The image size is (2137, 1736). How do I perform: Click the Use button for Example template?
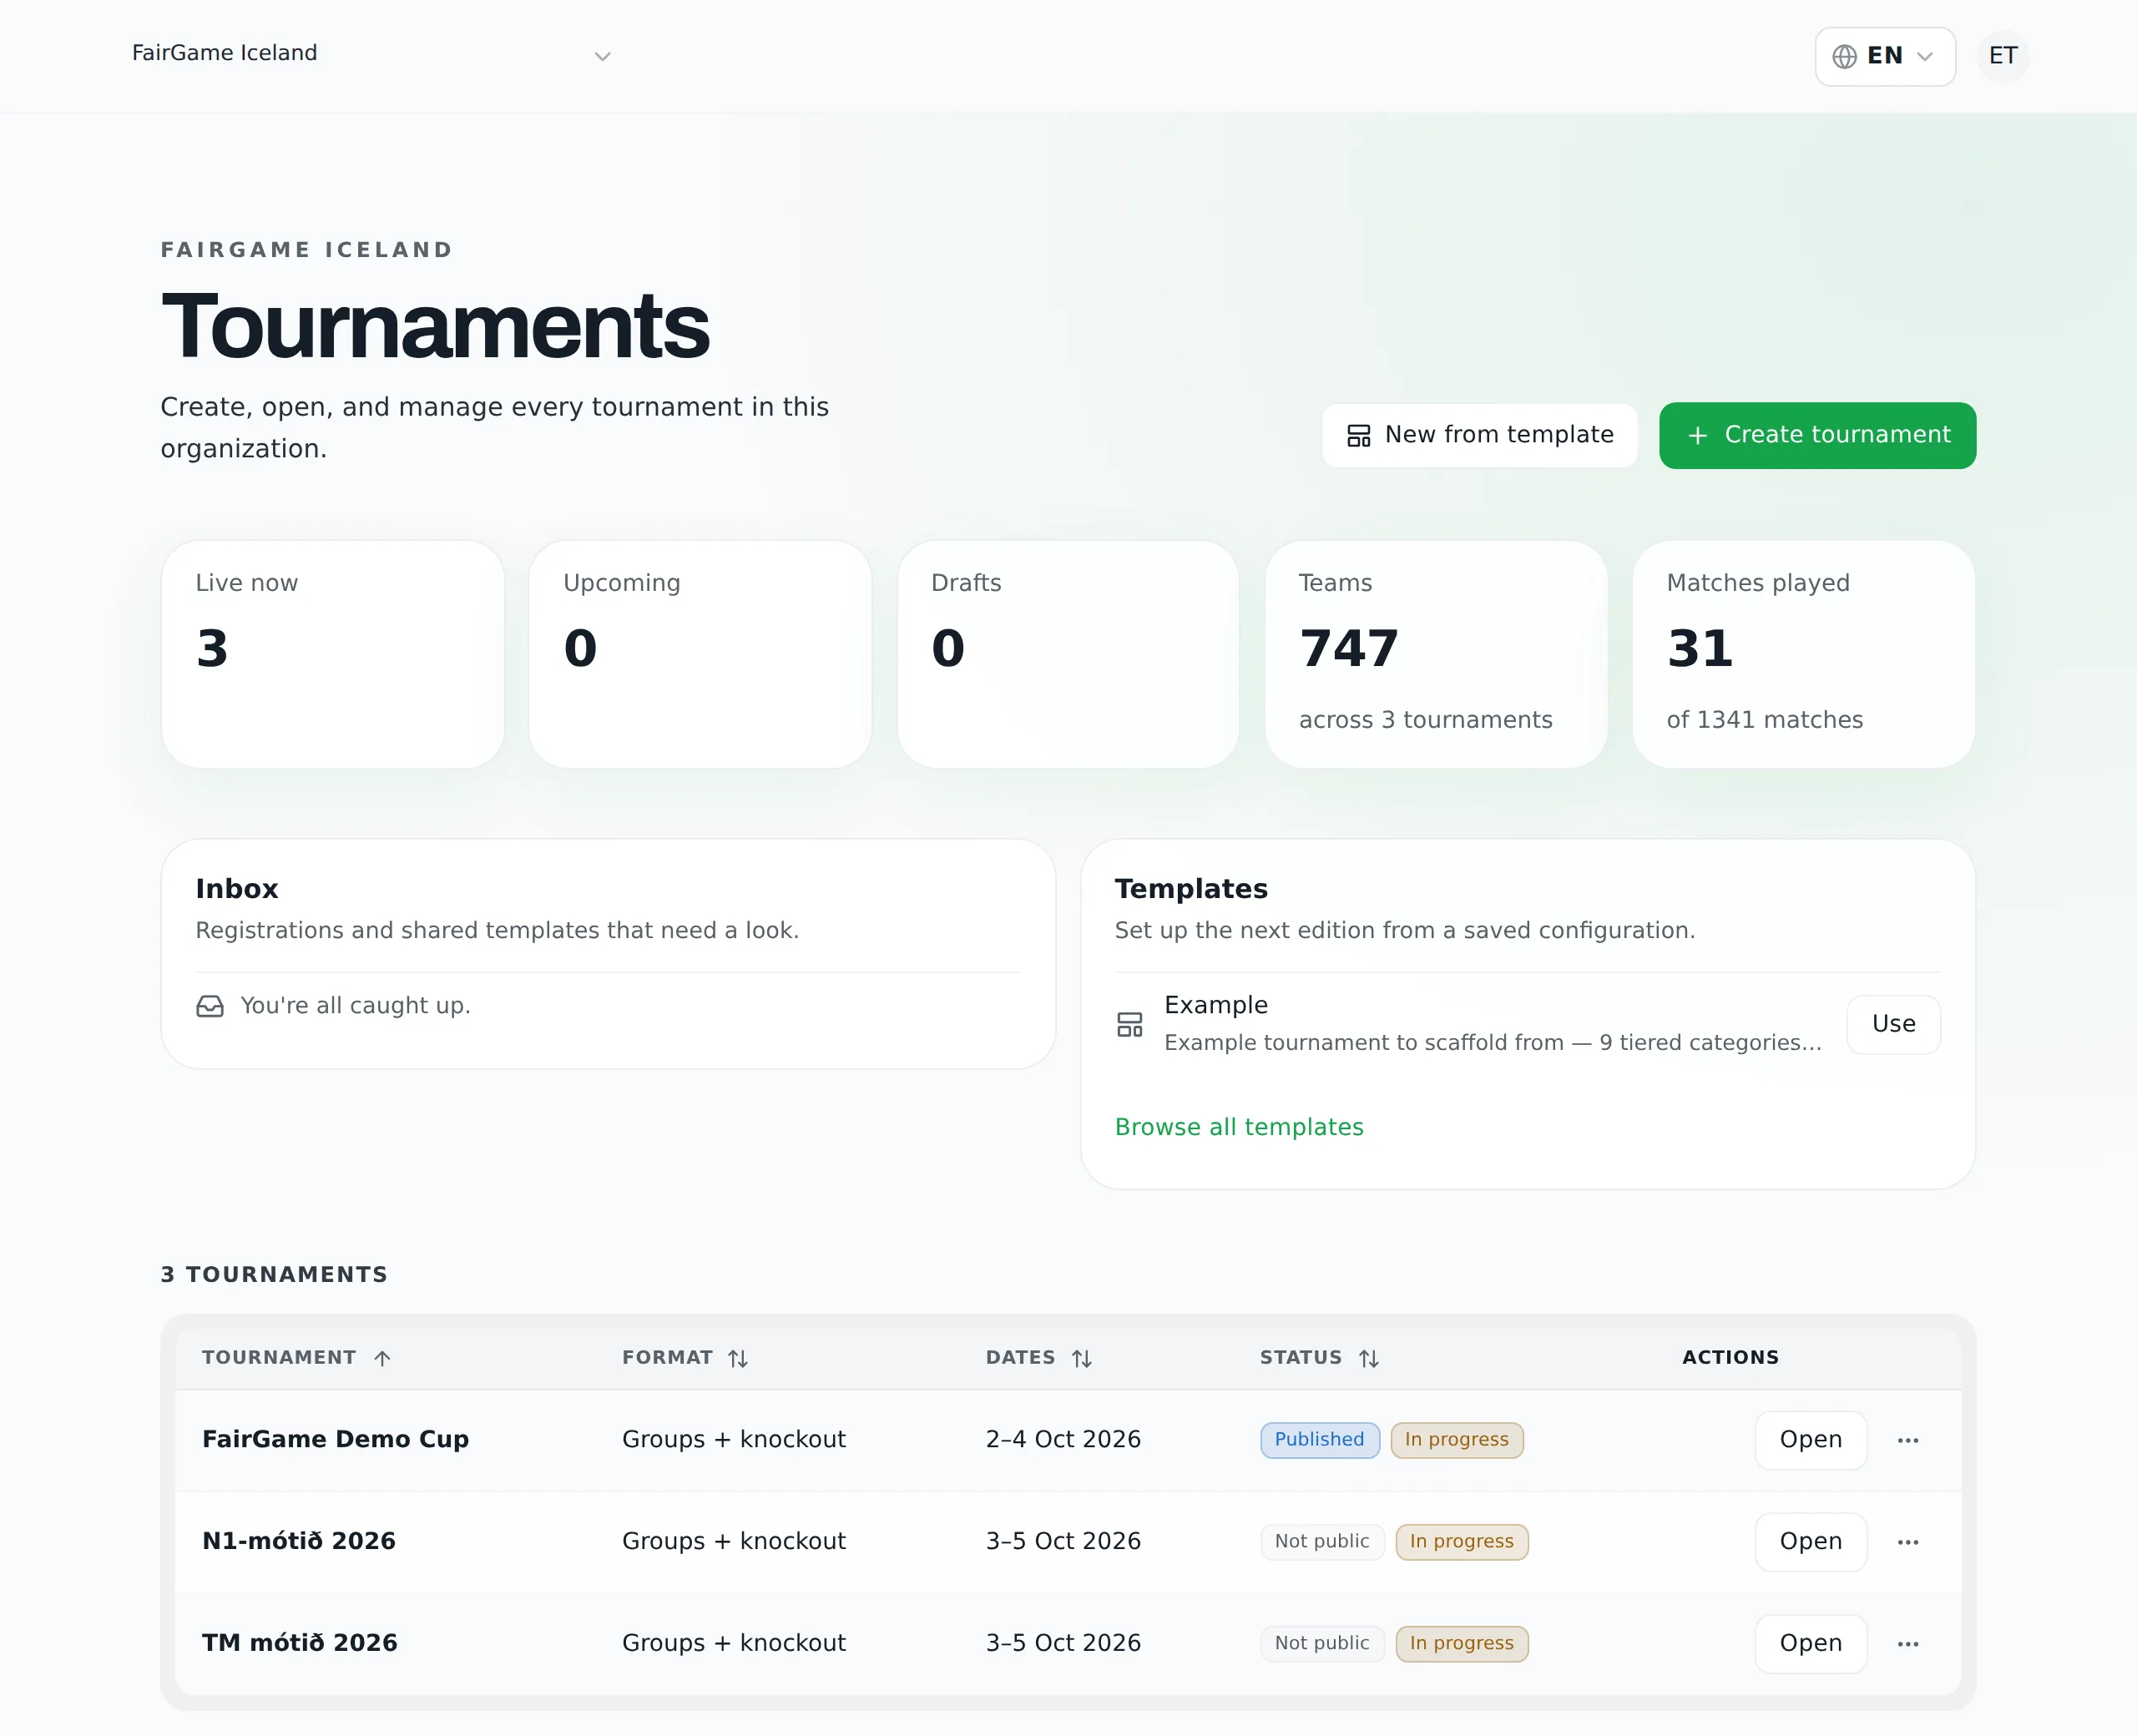pos(1892,1024)
